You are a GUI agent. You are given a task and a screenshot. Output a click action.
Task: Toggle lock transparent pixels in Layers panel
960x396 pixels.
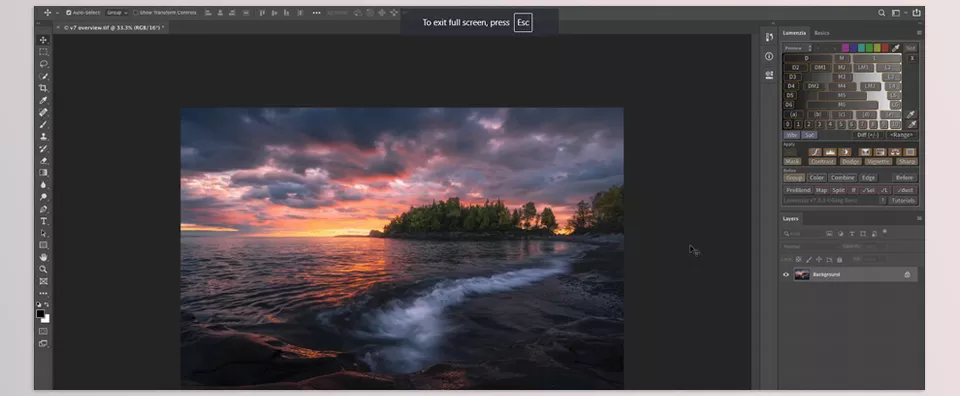(x=798, y=260)
